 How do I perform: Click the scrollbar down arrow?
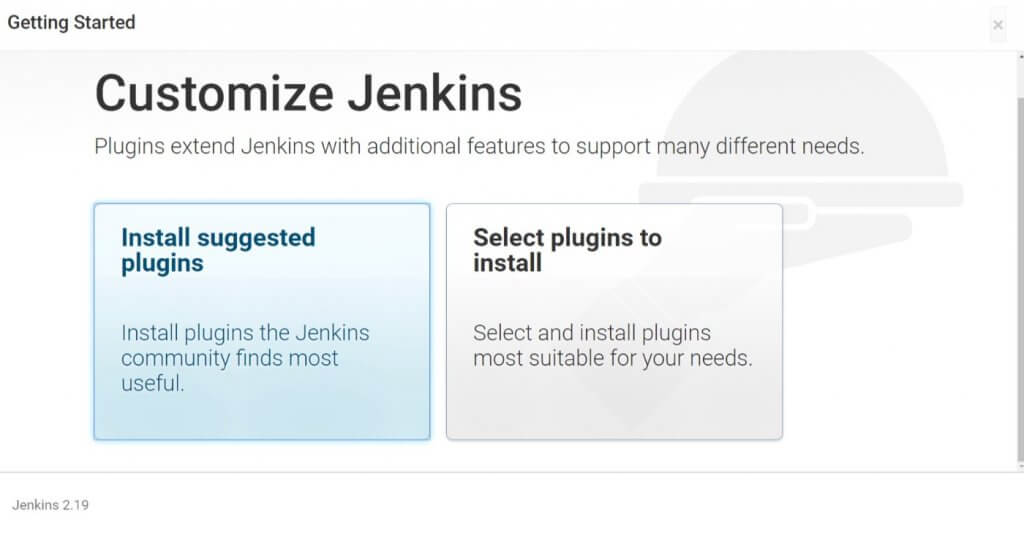(x=1020, y=466)
